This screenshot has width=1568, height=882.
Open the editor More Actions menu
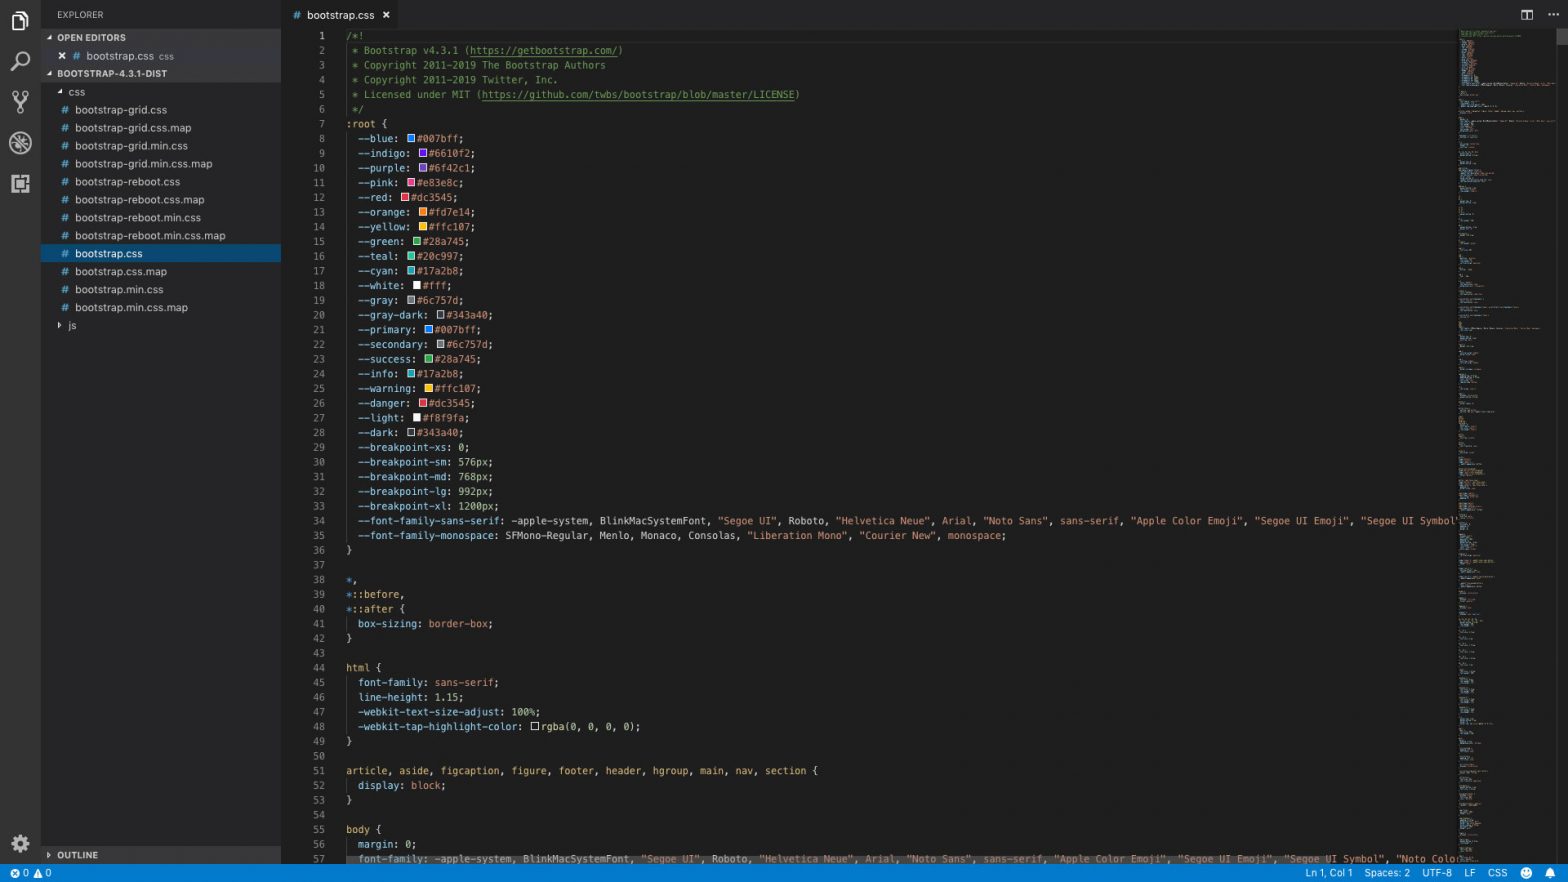(1553, 15)
